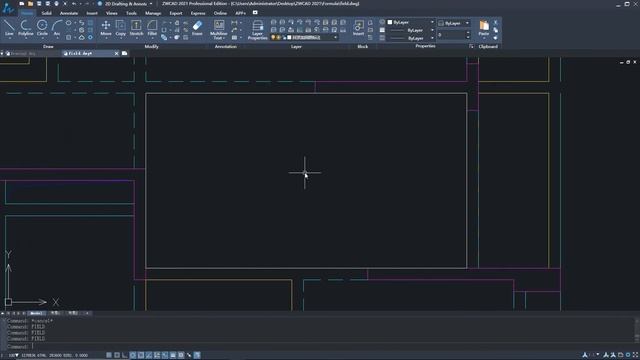Expand Multiline Text dropdown arrow

[224, 38]
